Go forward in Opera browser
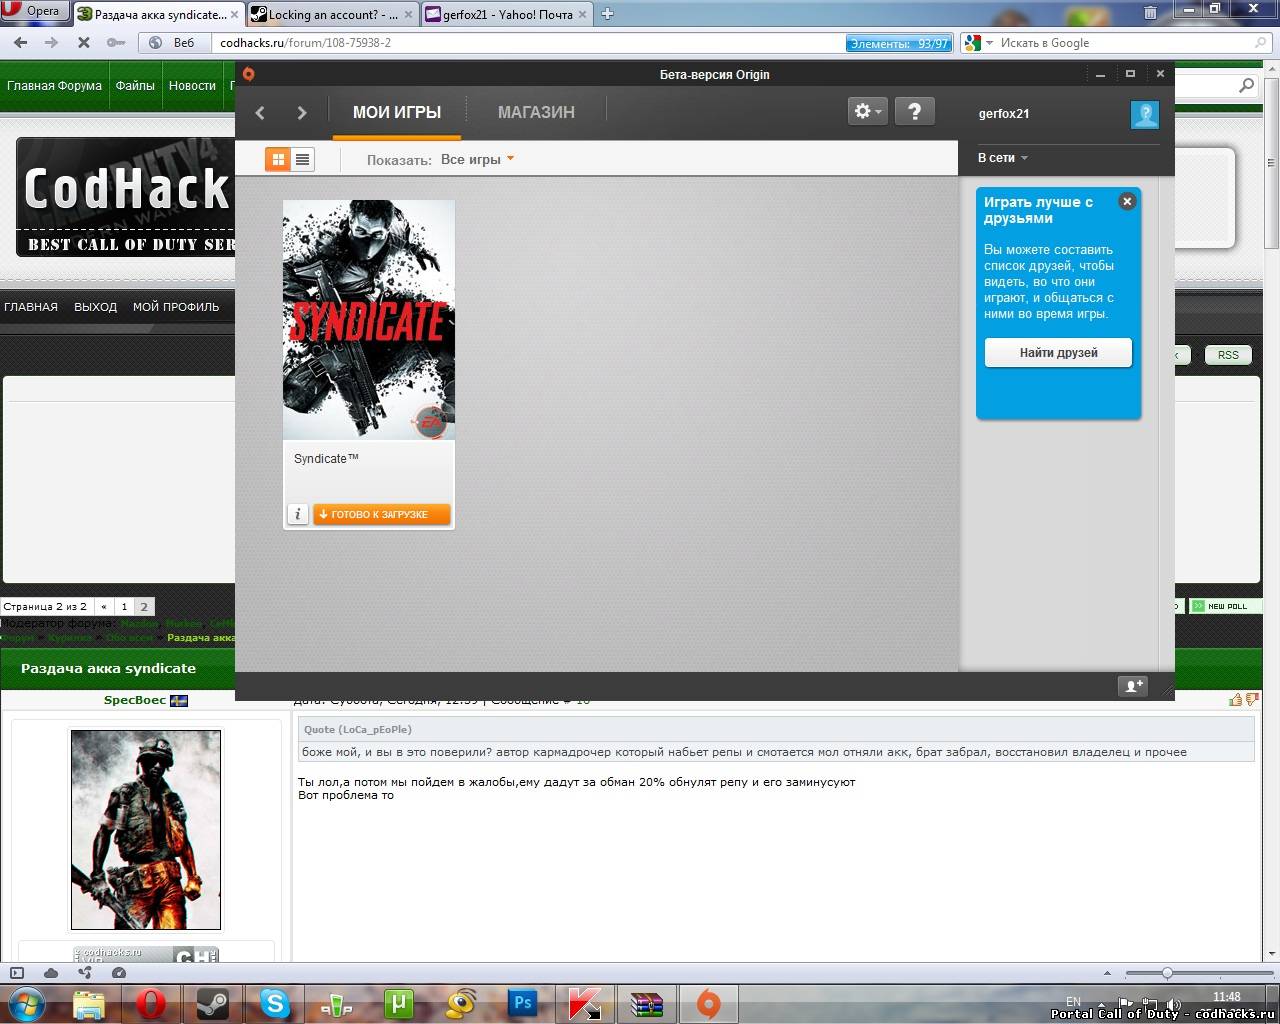 tap(52, 43)
